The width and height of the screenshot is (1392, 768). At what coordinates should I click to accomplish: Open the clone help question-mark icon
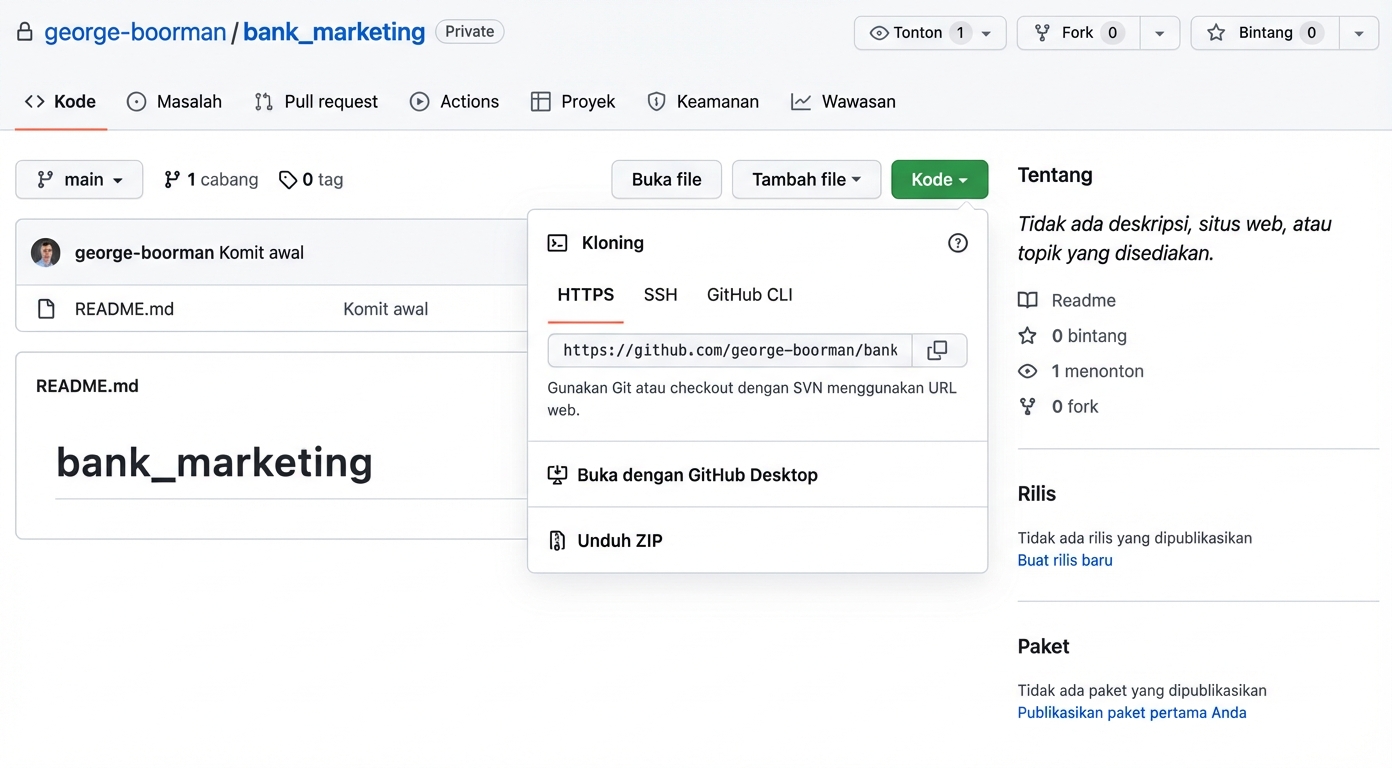pos(958,243)
